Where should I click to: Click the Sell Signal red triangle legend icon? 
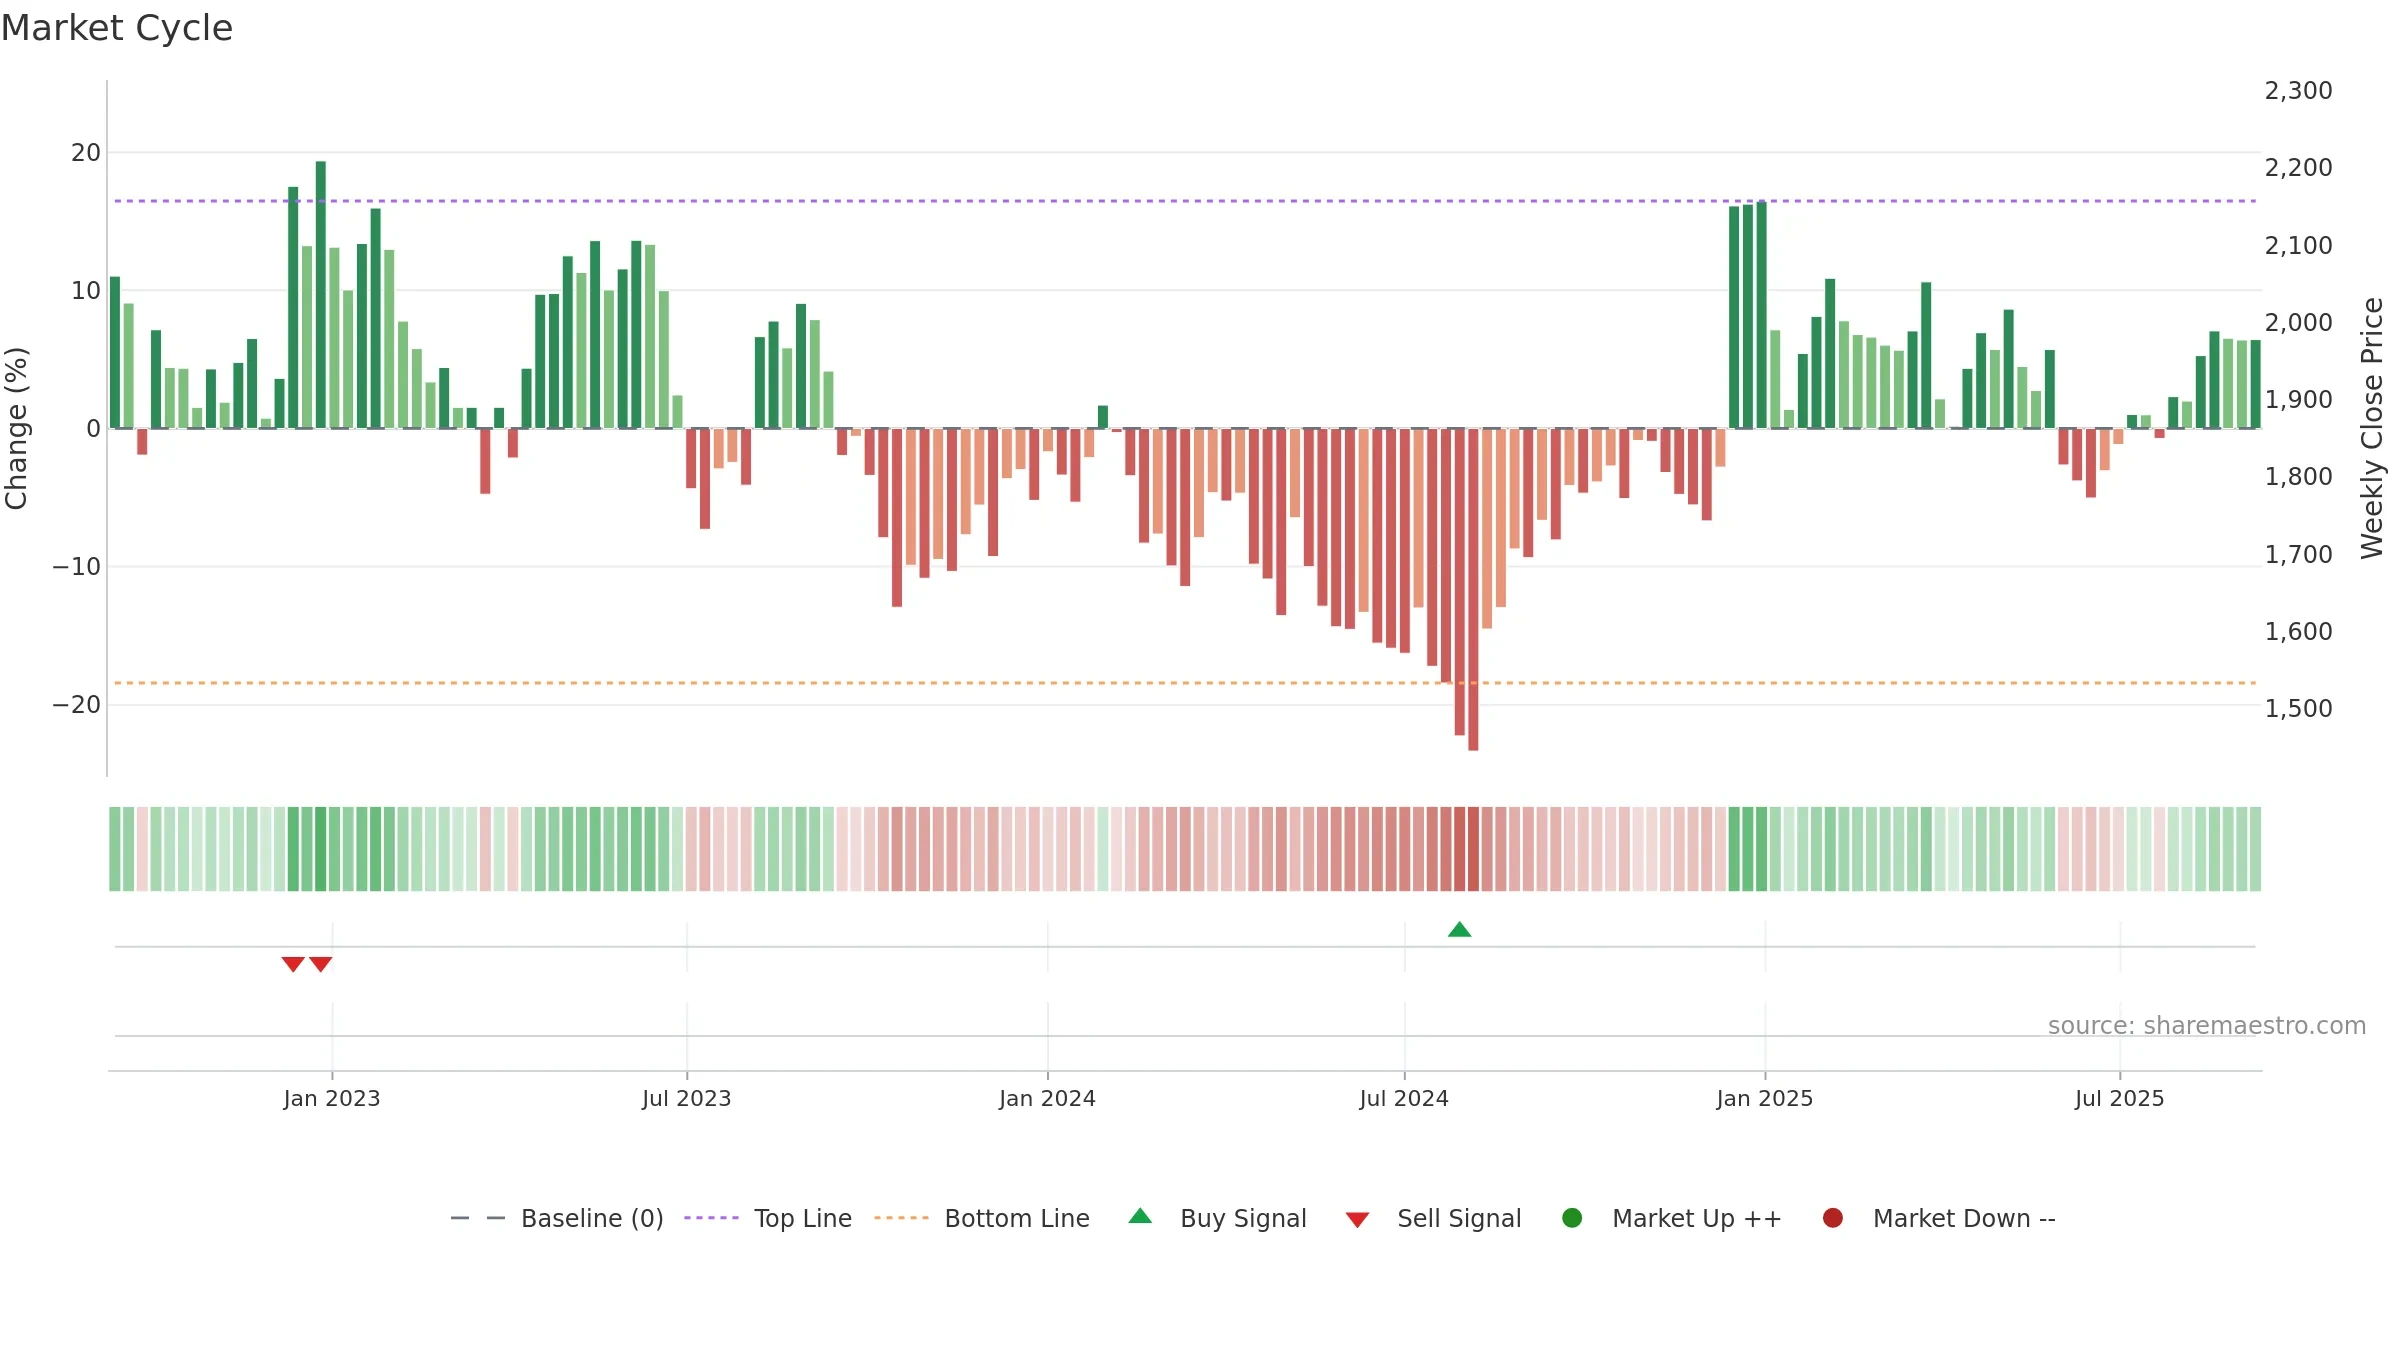[x=1357, y=1220]
